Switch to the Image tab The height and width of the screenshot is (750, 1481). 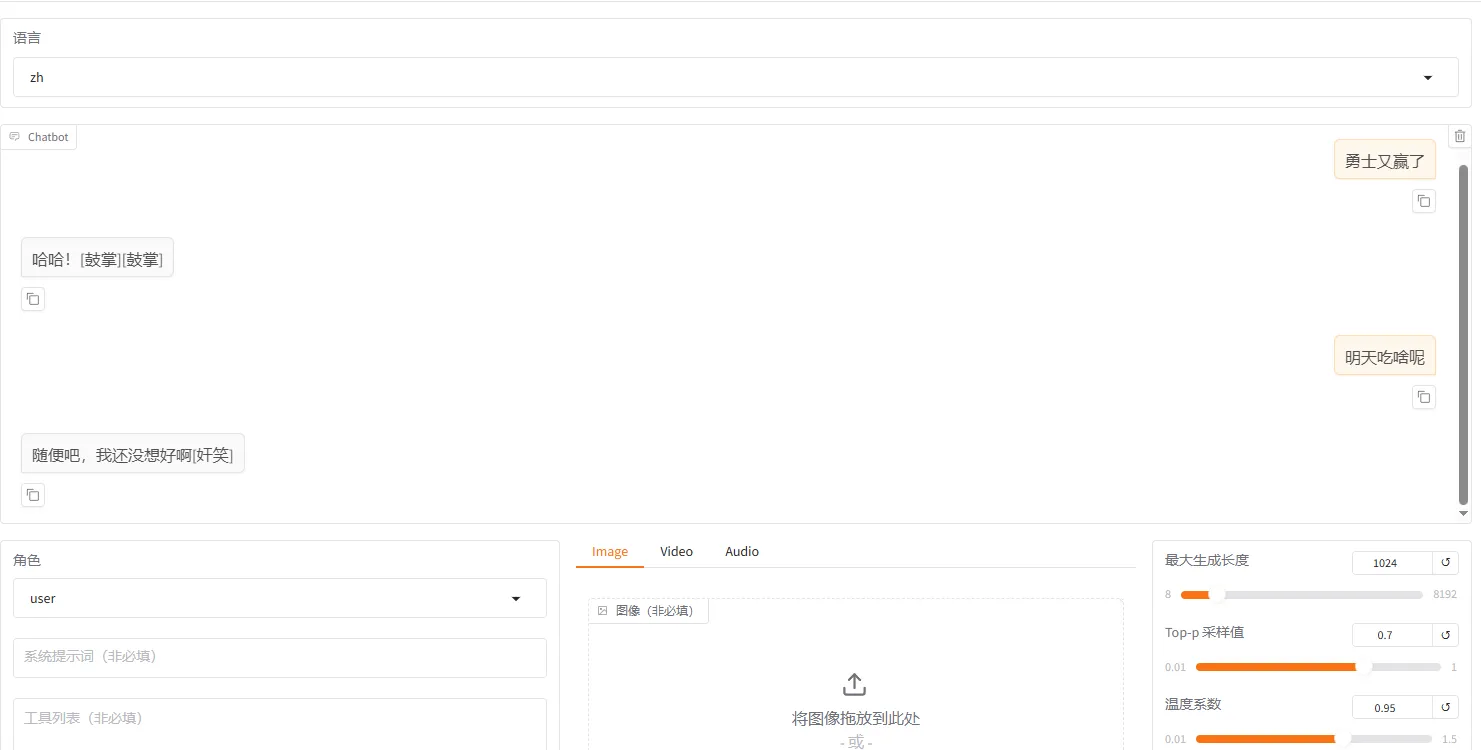point(610,552)
